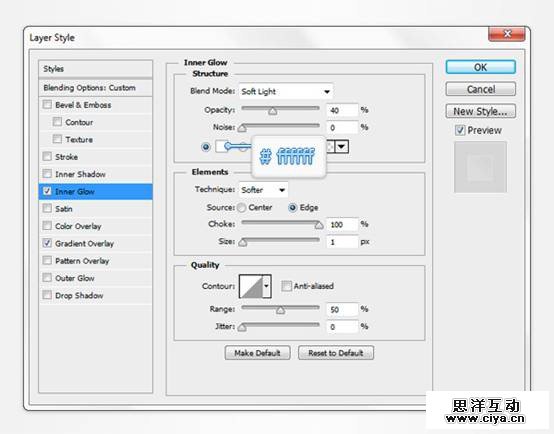Image resolution: width=554 pixels, height=434 pixels.
Task: Toggle the Gradient Overlay checkbox
Action: pos(47,243)
